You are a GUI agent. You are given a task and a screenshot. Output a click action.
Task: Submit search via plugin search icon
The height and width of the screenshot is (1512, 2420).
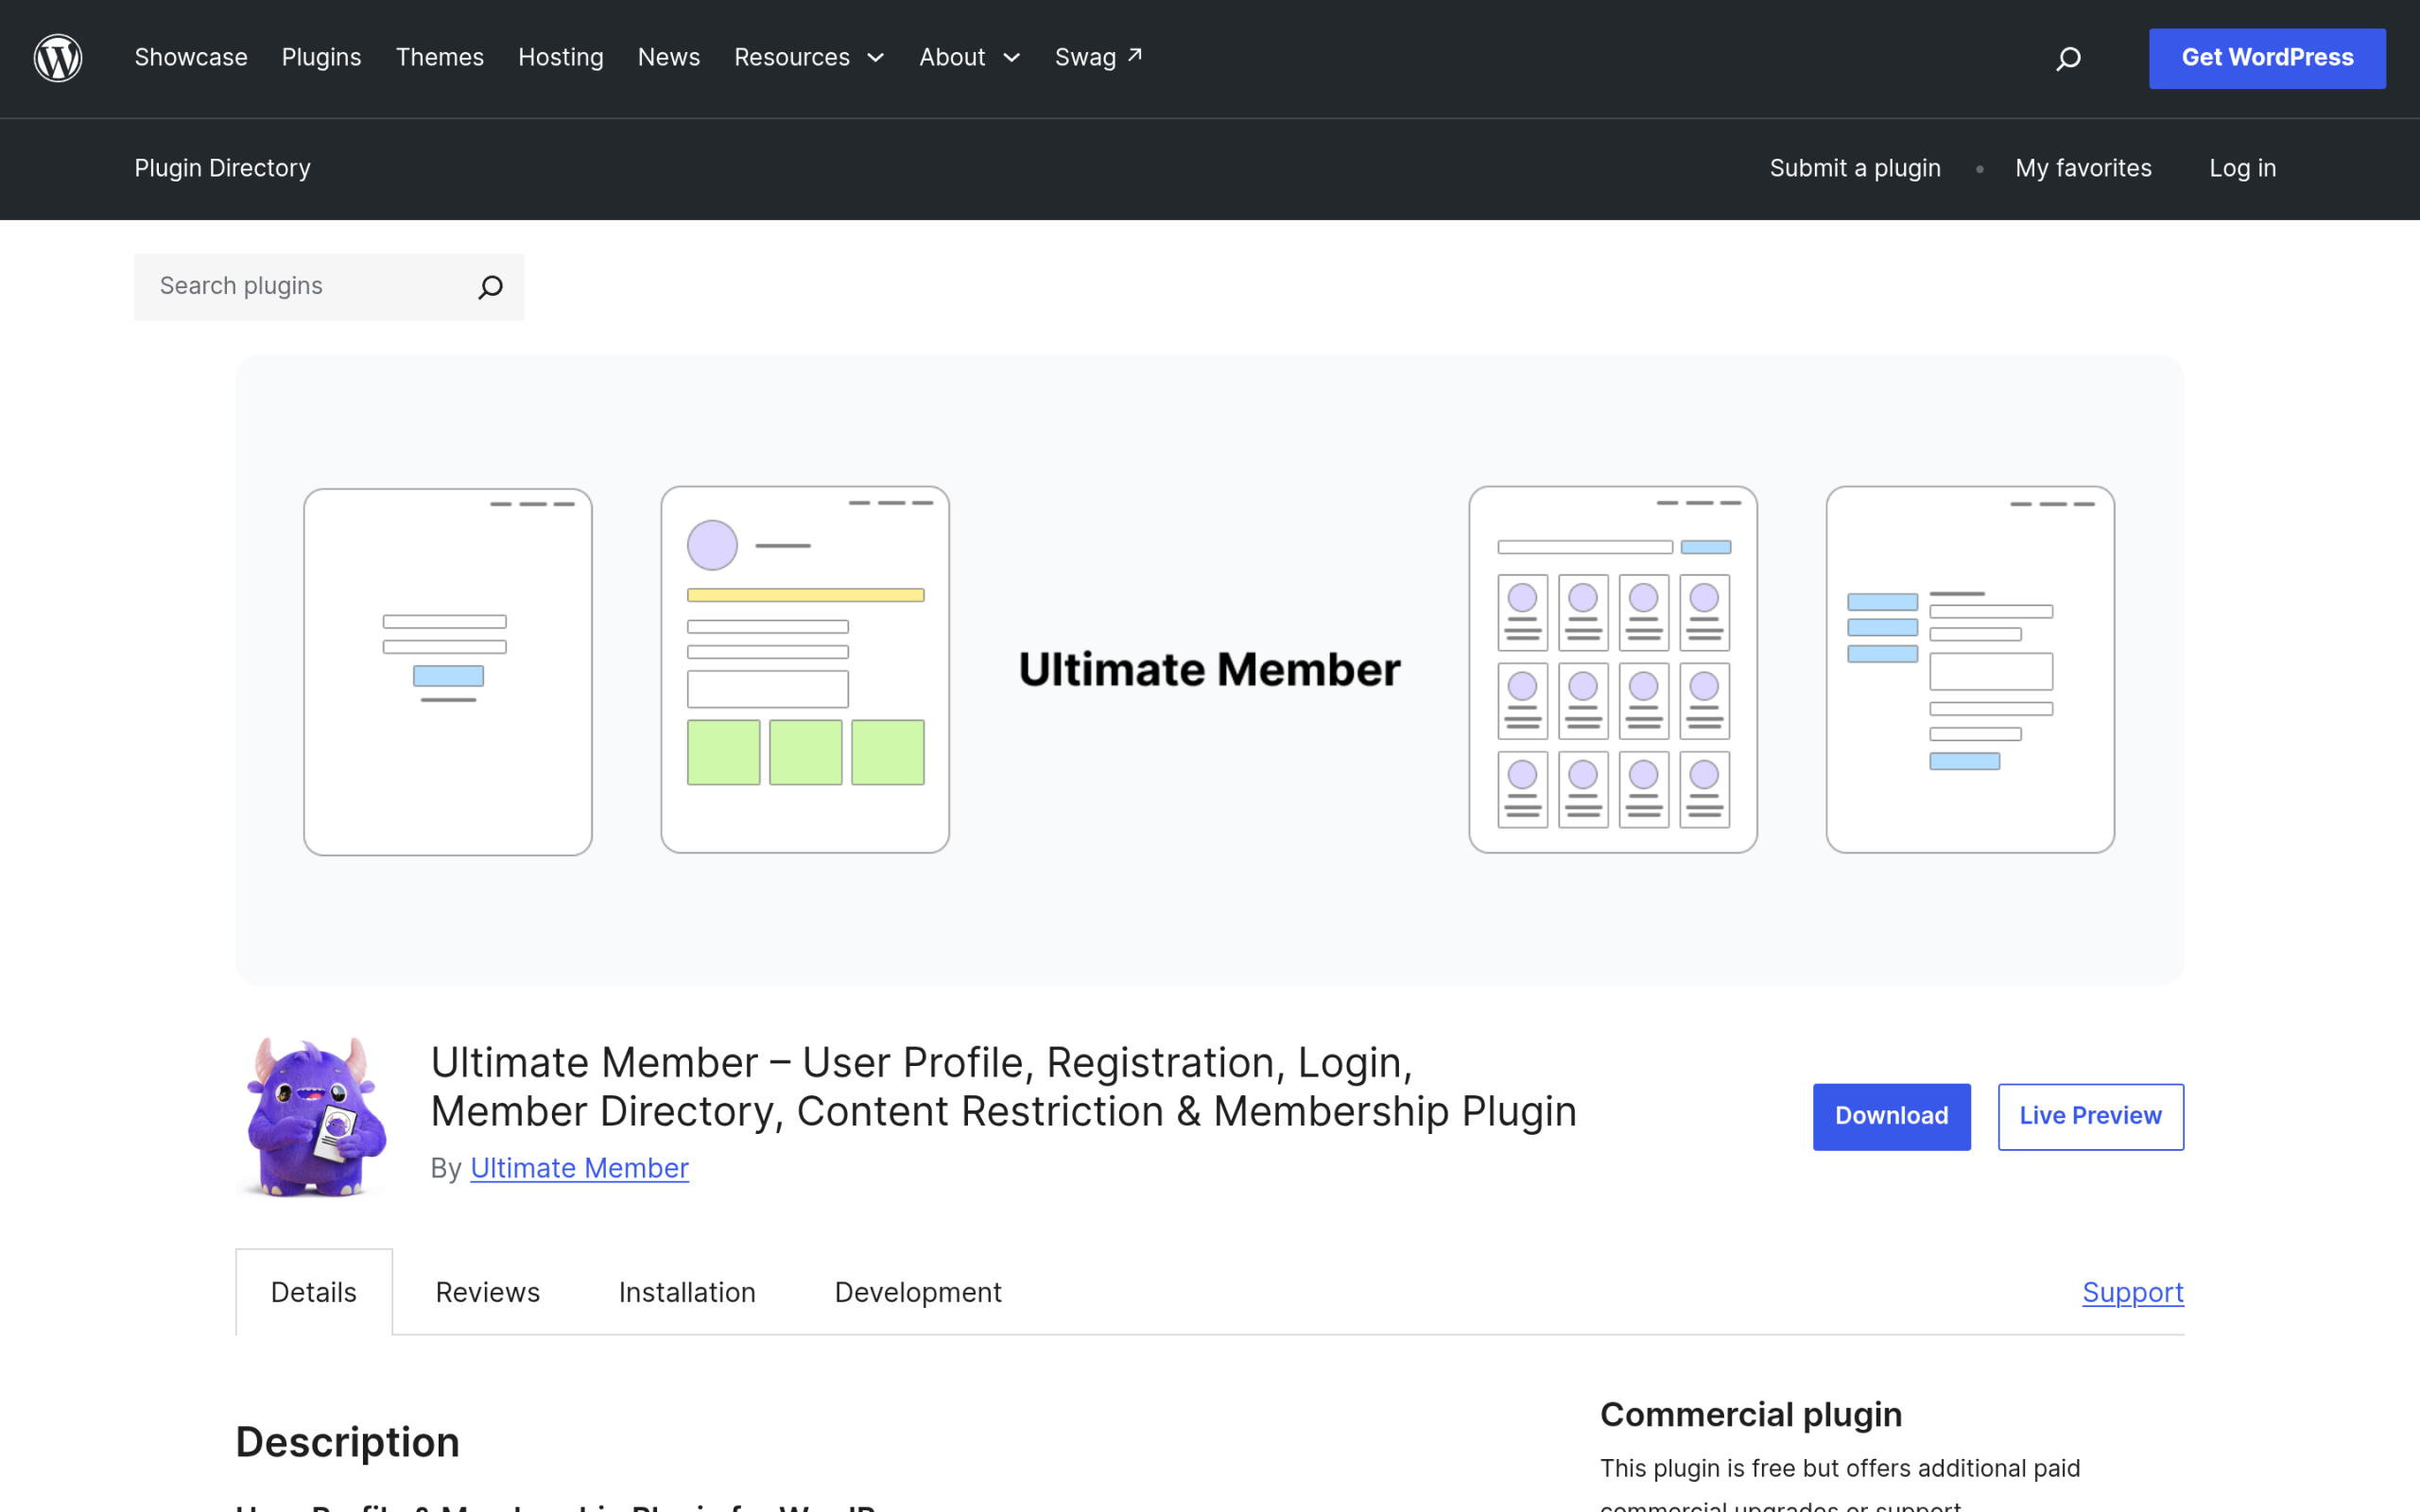[x=490, y=287]
